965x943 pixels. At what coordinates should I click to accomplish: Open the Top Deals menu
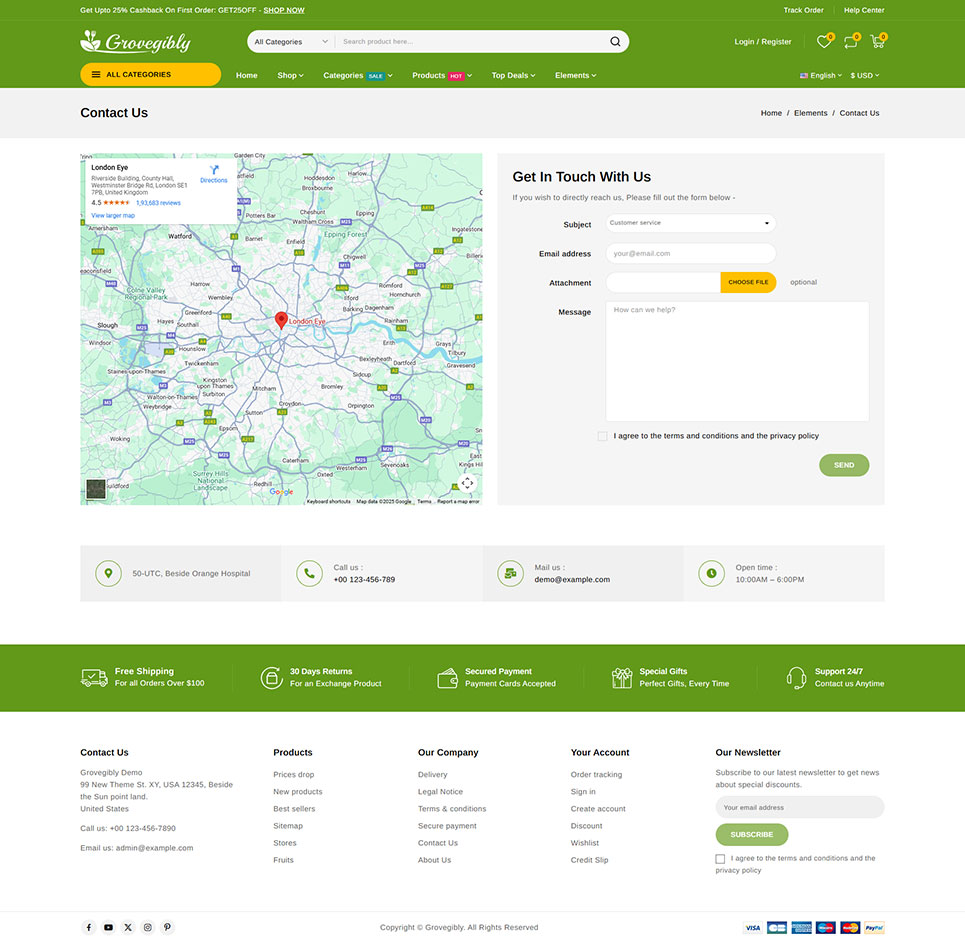tap(513, 75)
